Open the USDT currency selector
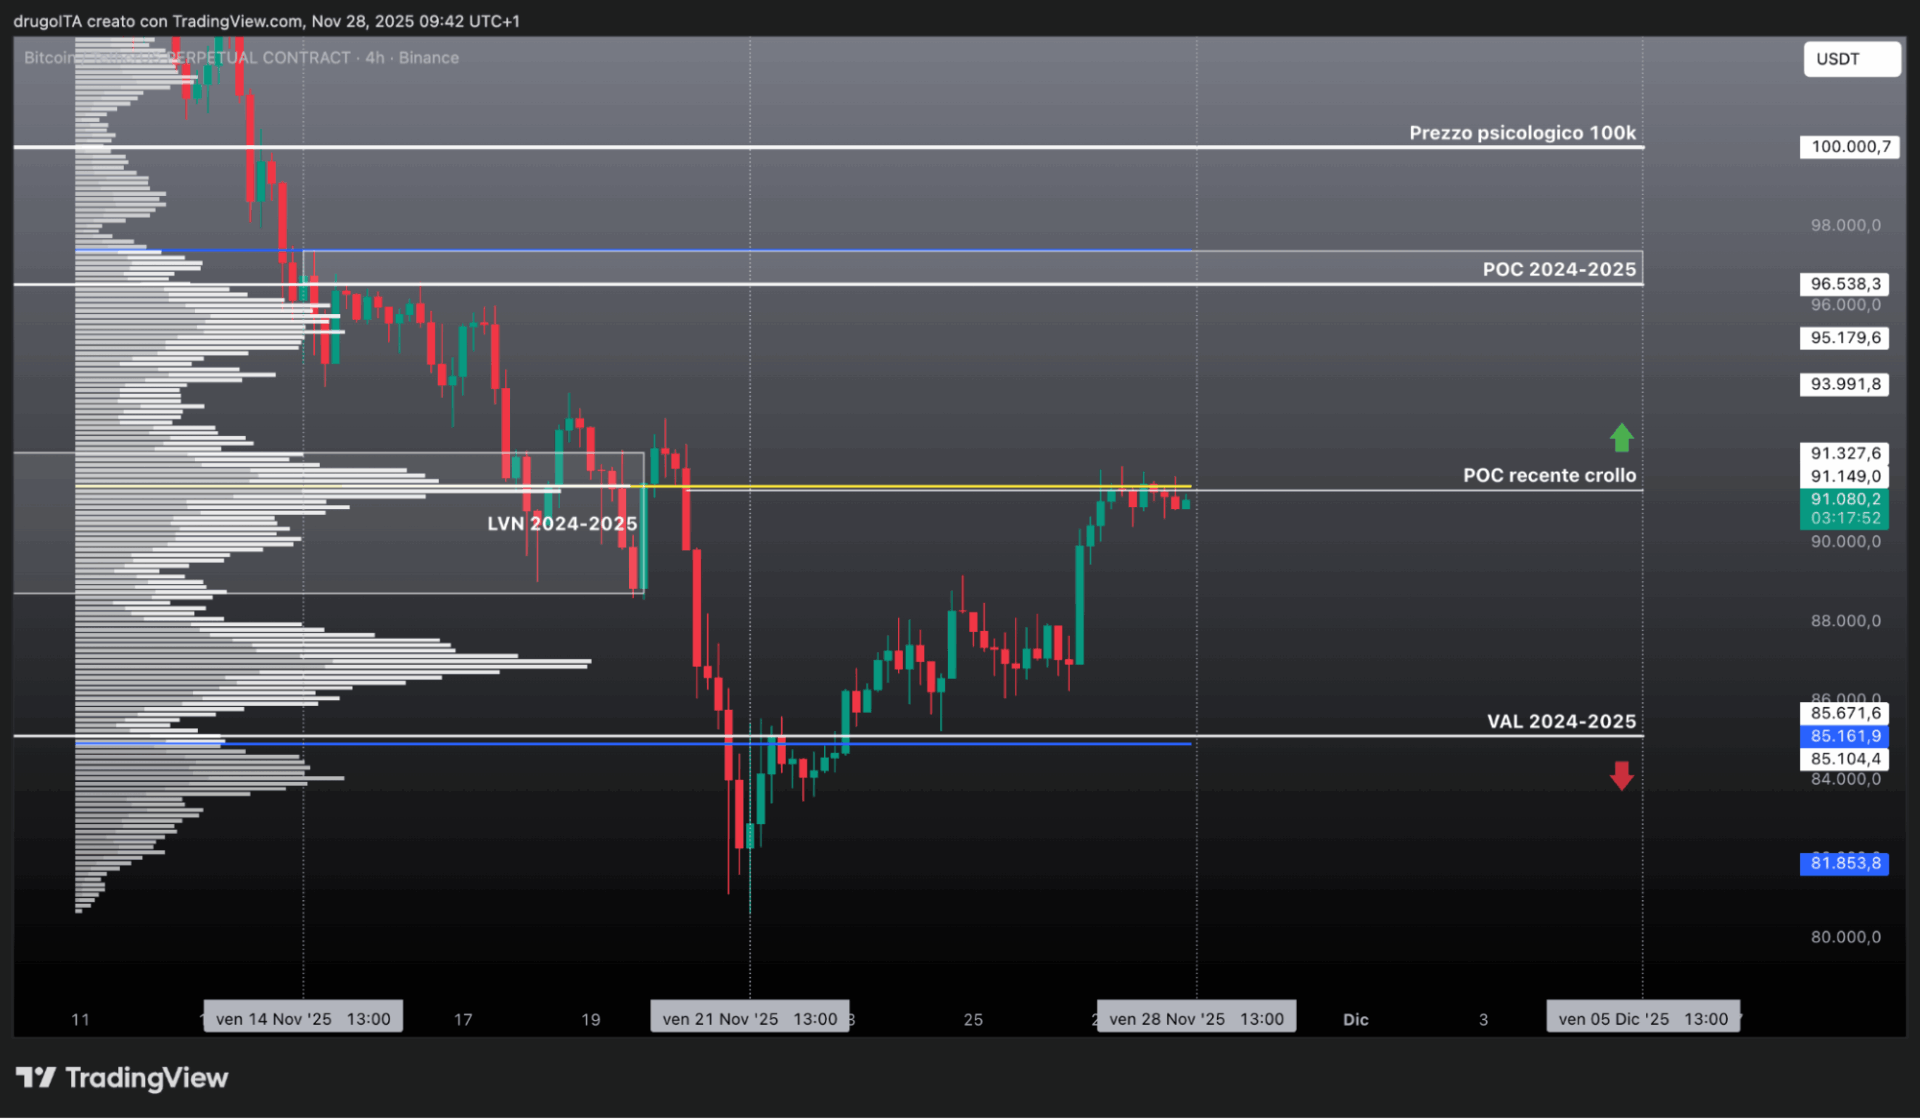 (x=1851, y=59)
